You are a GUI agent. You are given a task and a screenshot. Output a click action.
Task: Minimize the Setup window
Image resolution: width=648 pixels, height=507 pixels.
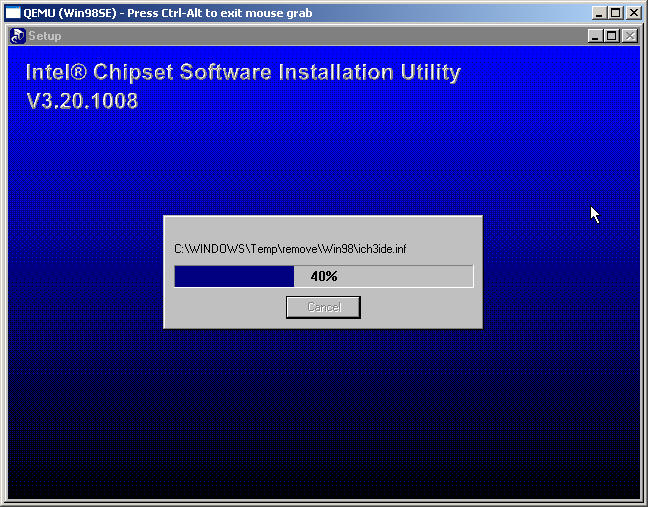click(596, 36)
